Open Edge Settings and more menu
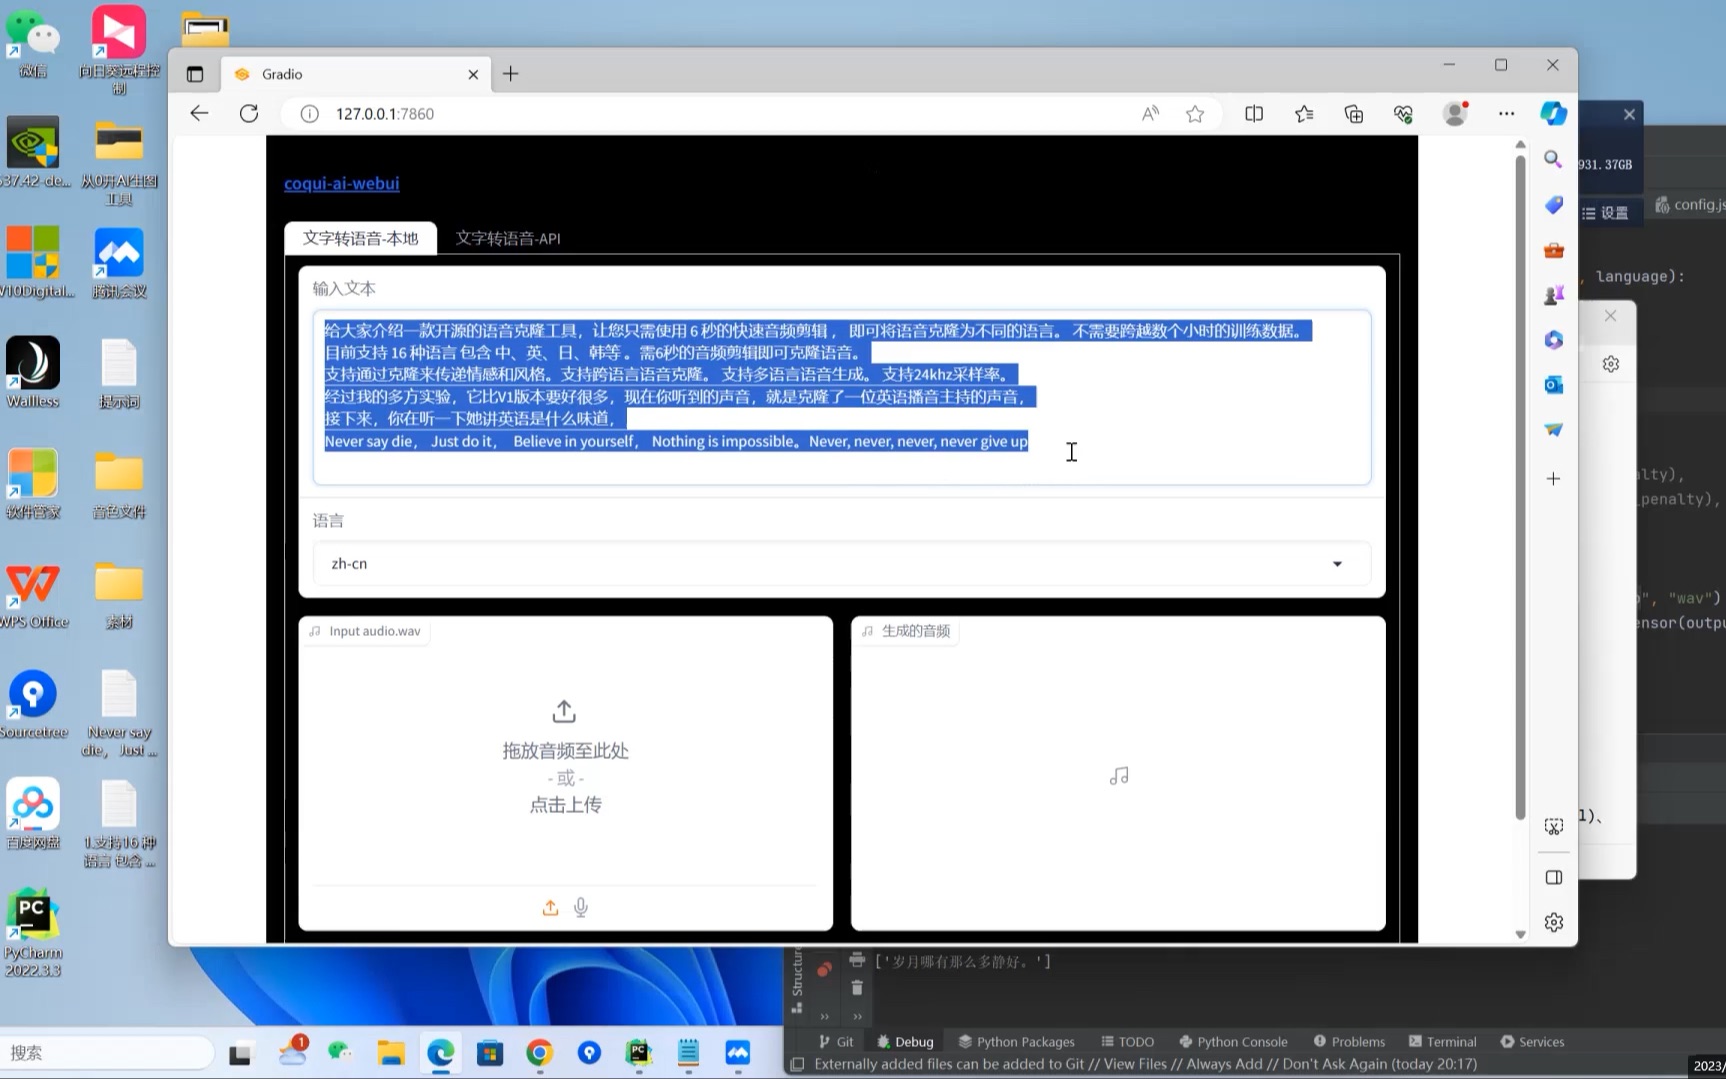Image resolution: width=1726 pixels, height=1079 pixels. pyautogui.click(x=1506, y=114)
